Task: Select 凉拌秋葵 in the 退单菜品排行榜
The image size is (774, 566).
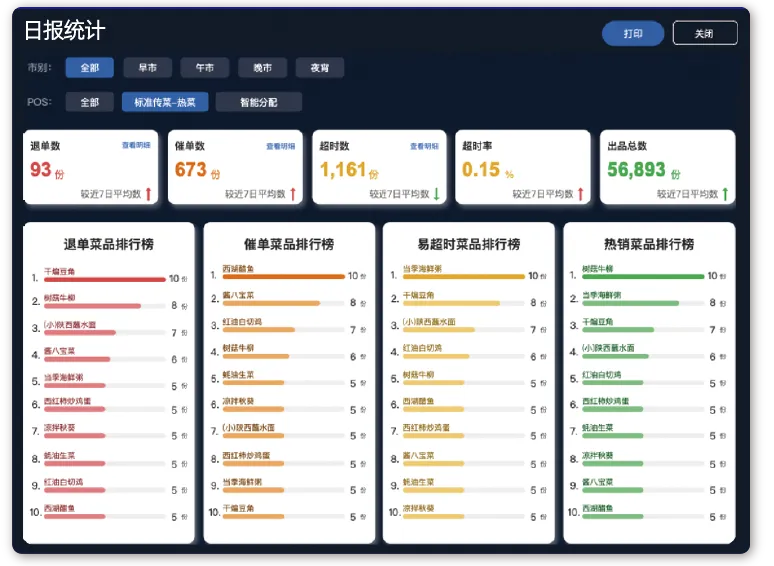Action: (59, 427)
